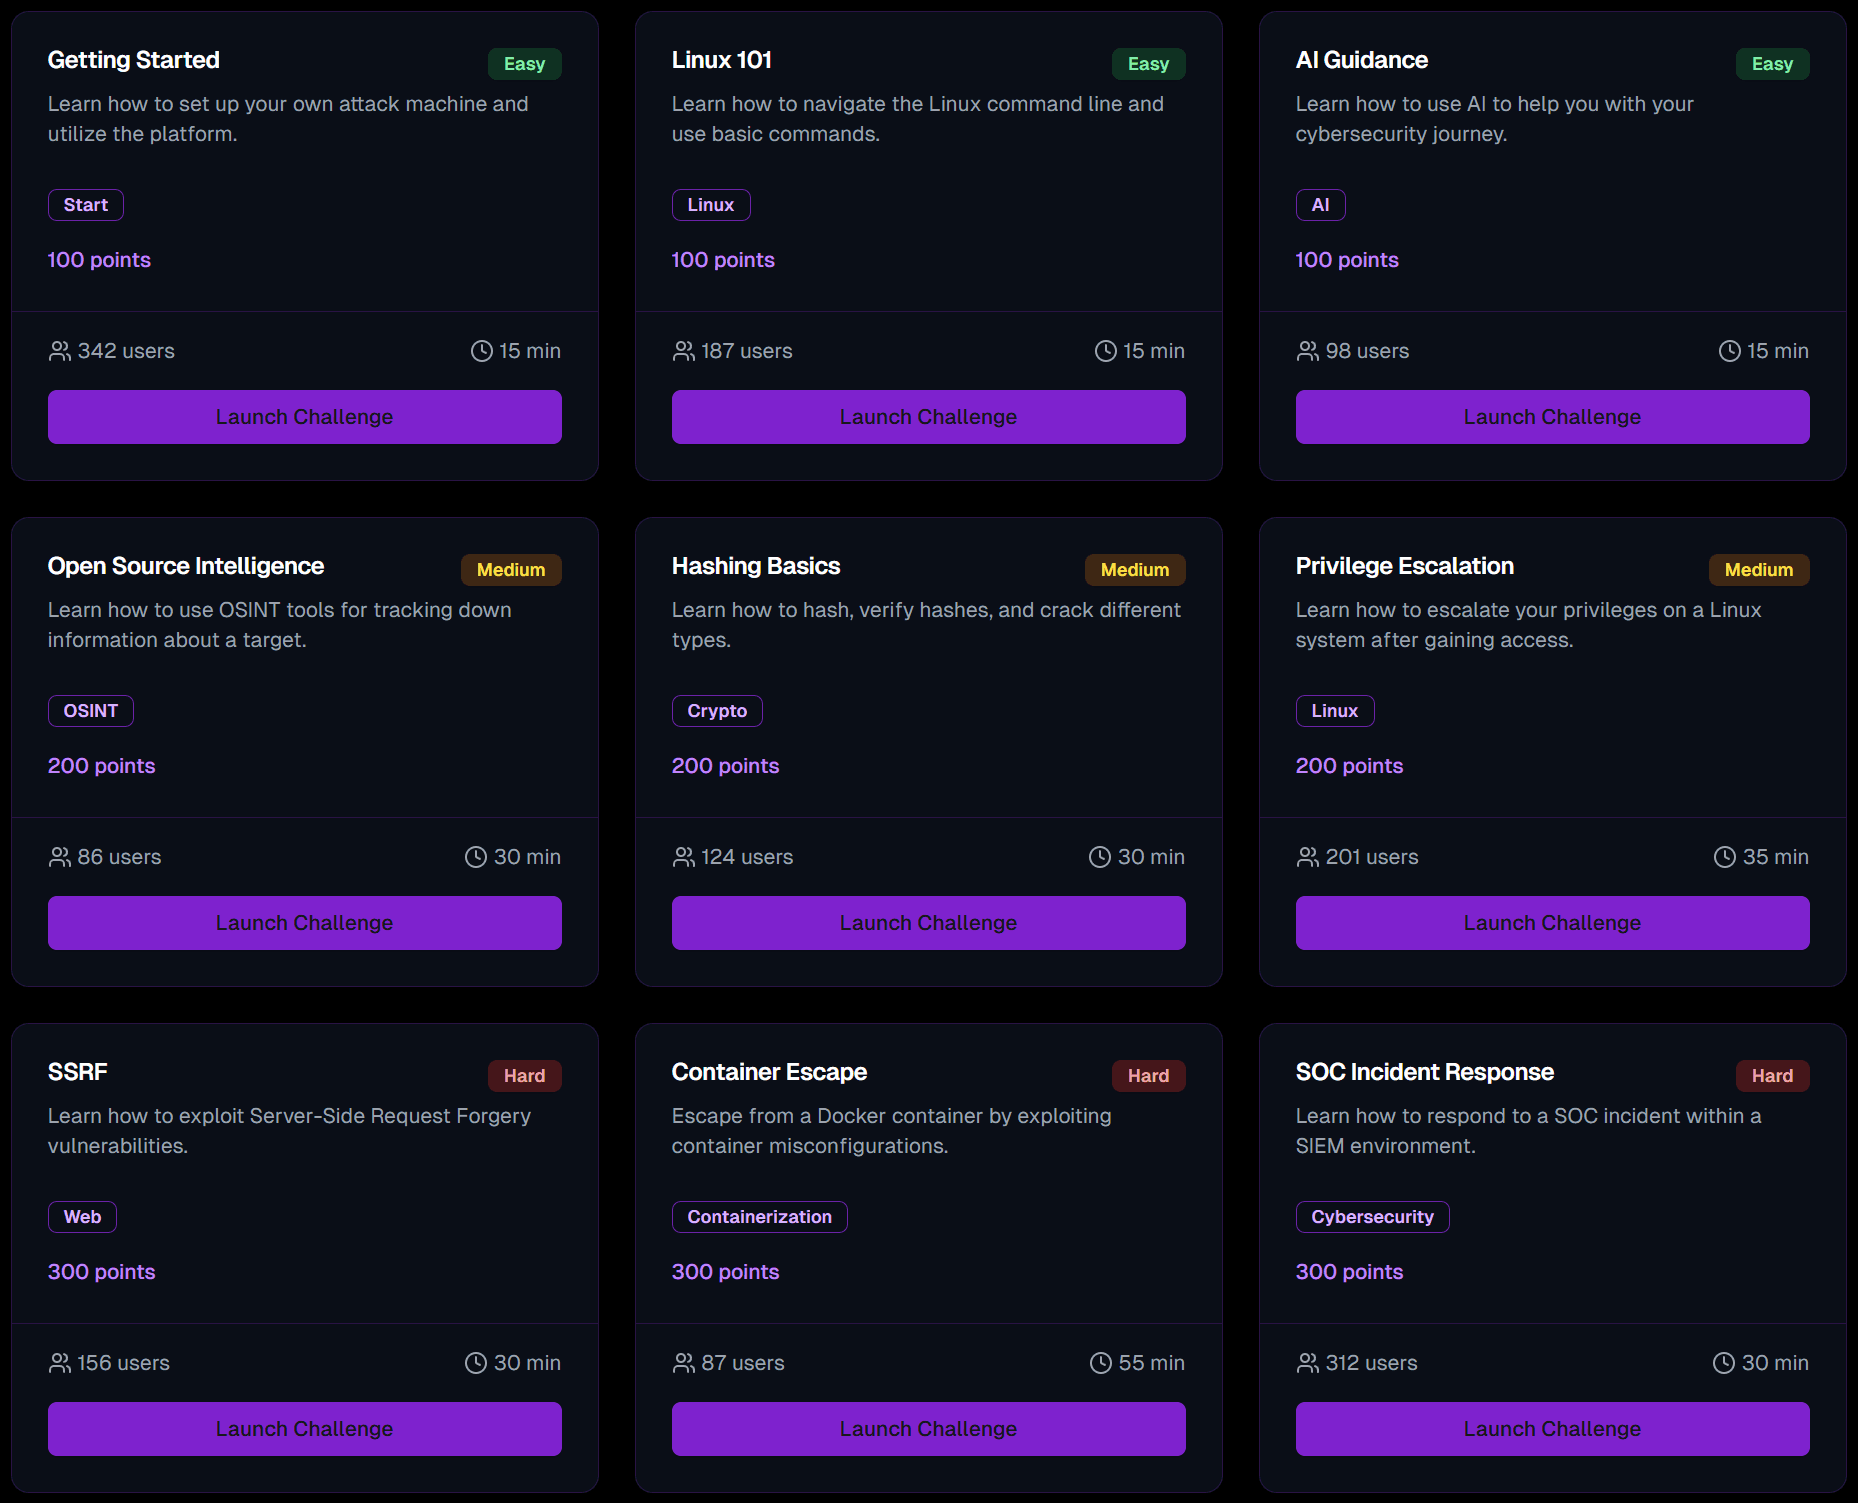Screen dimensions: 1858x1503
Task: Select the Crypto category tag
Action: coord(717,711)
